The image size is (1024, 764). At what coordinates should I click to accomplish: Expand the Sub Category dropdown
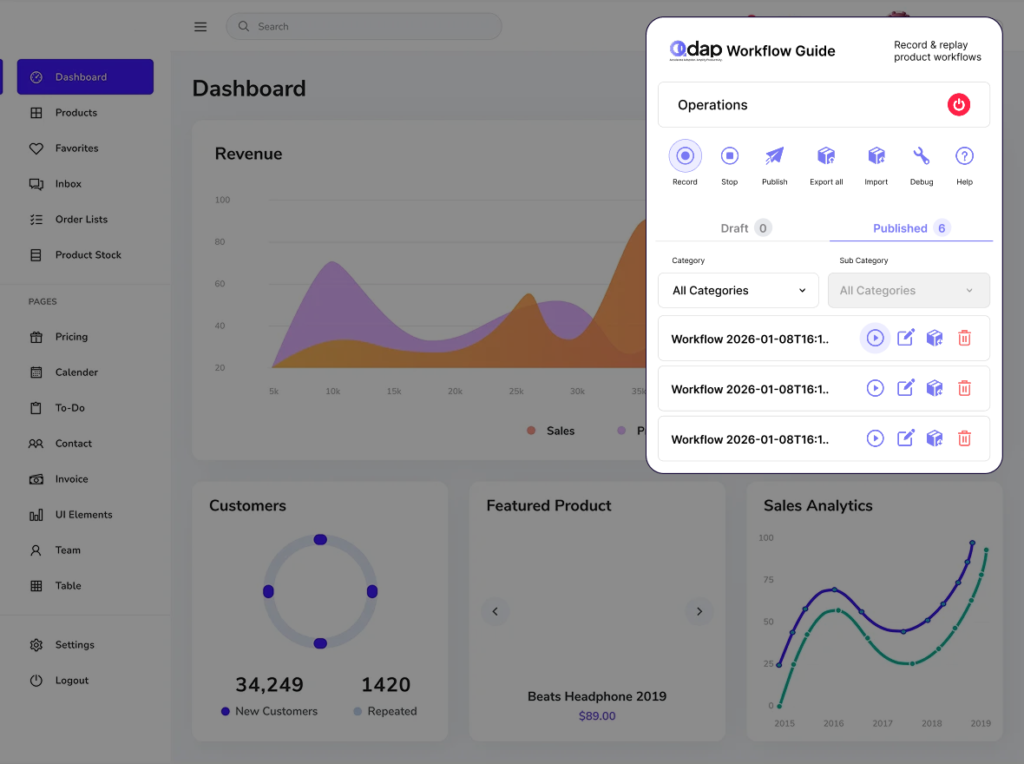click(x=908, y=291)
